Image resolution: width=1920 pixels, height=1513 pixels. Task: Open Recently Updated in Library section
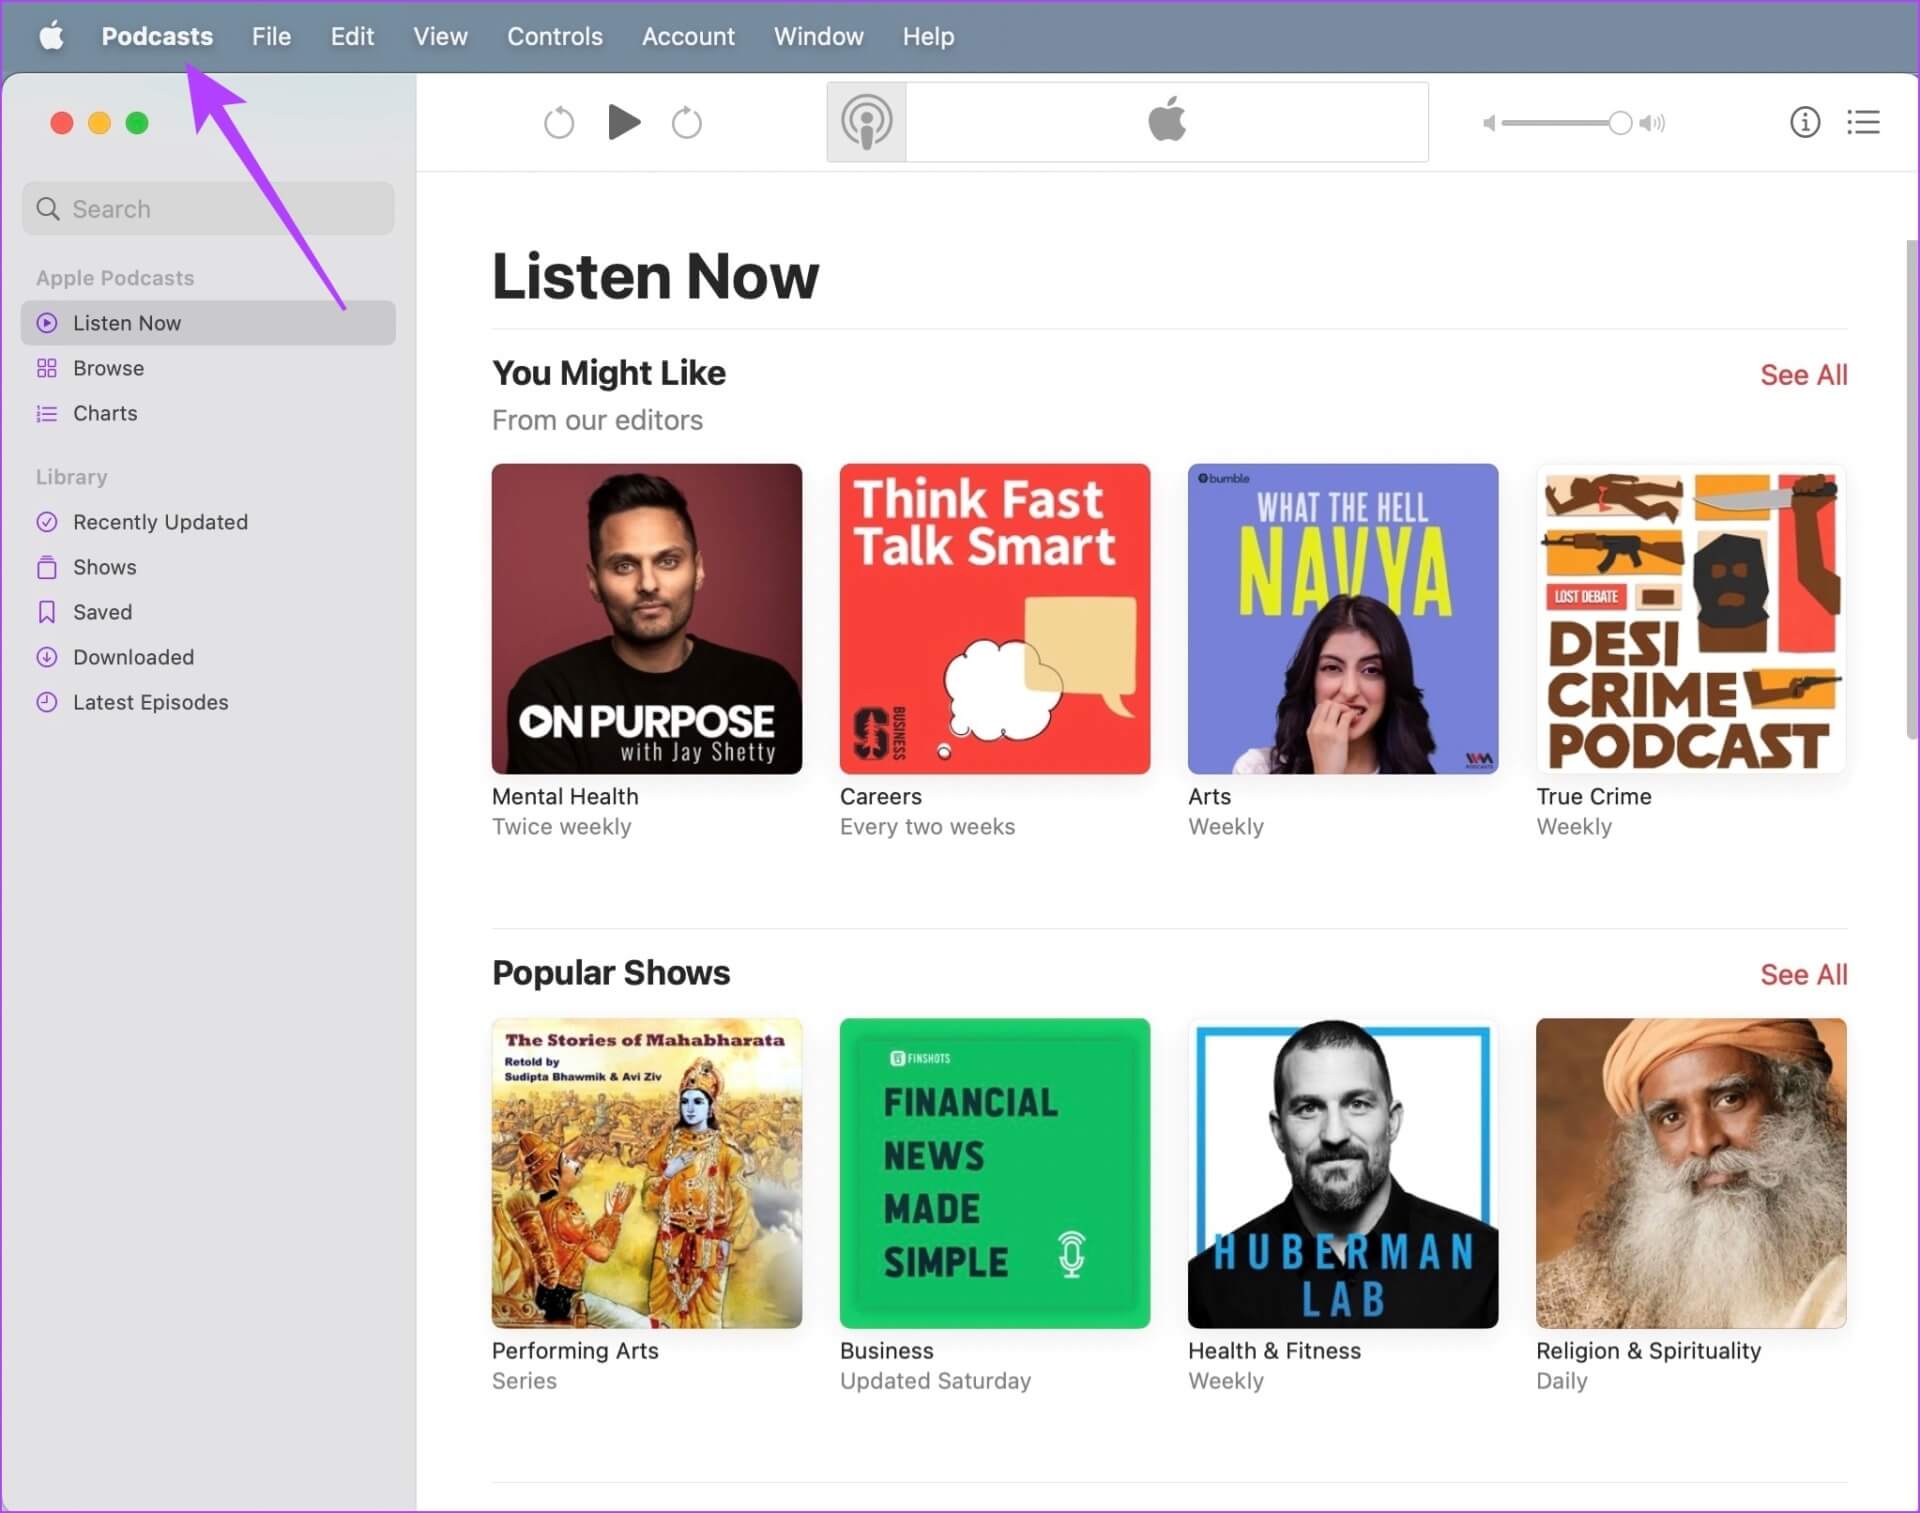(x=161, y=520)
